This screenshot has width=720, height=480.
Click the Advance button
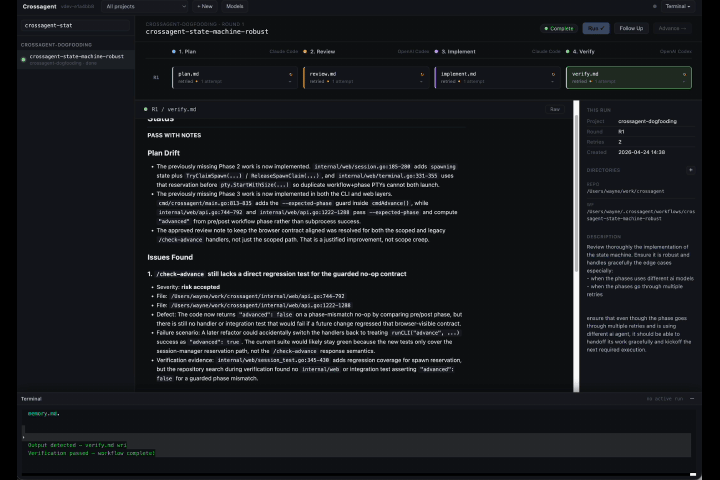(x=672, y=28)
